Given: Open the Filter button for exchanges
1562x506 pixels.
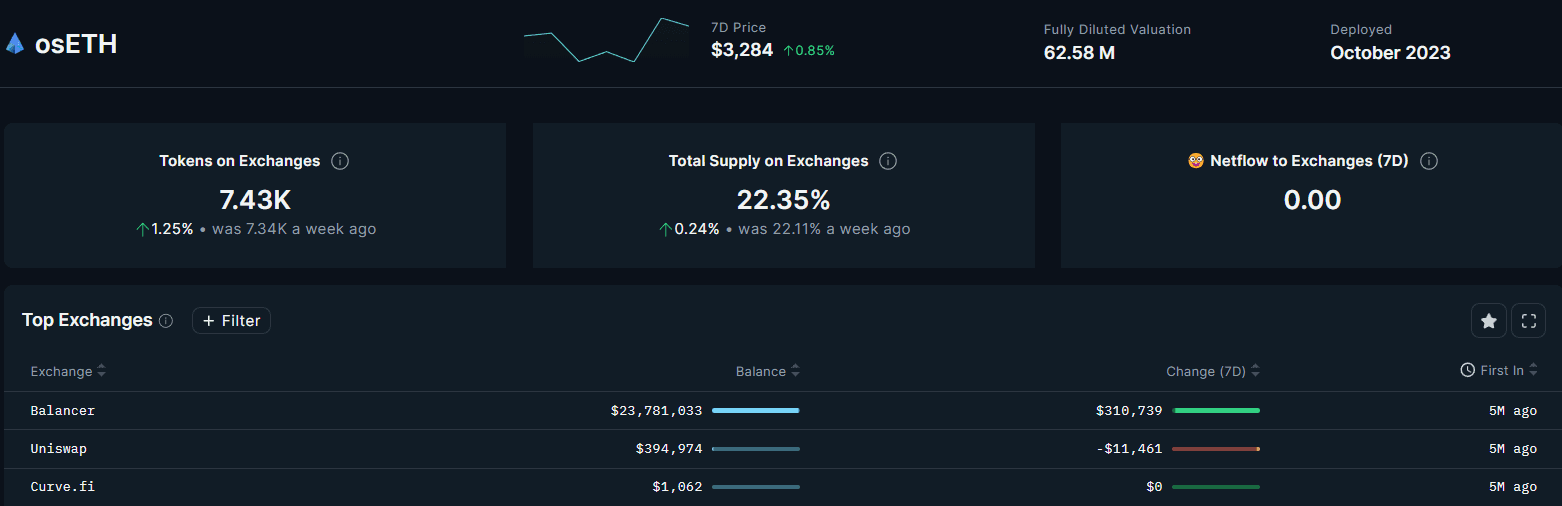Looking at the screenshot, I should tap(231, 321).
